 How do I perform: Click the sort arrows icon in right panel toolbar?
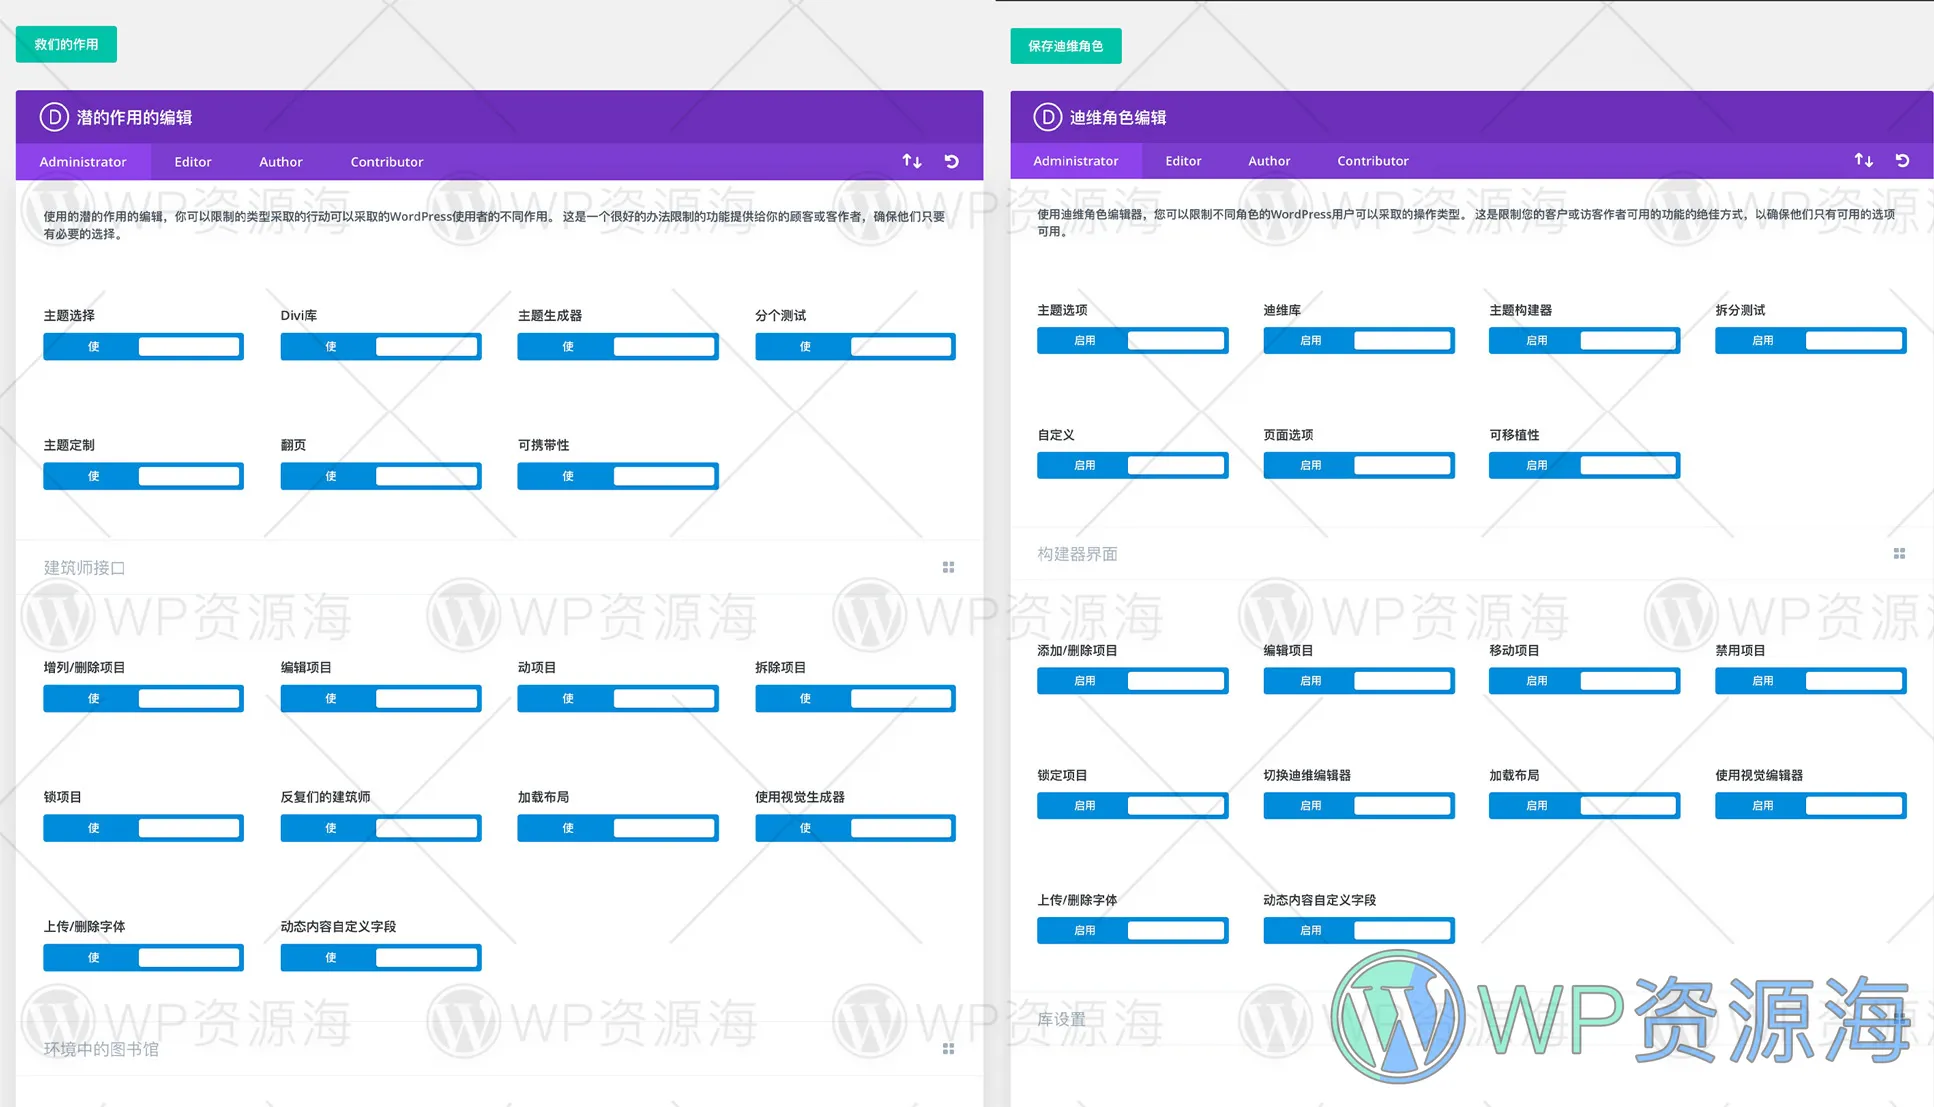(1863, 159)
